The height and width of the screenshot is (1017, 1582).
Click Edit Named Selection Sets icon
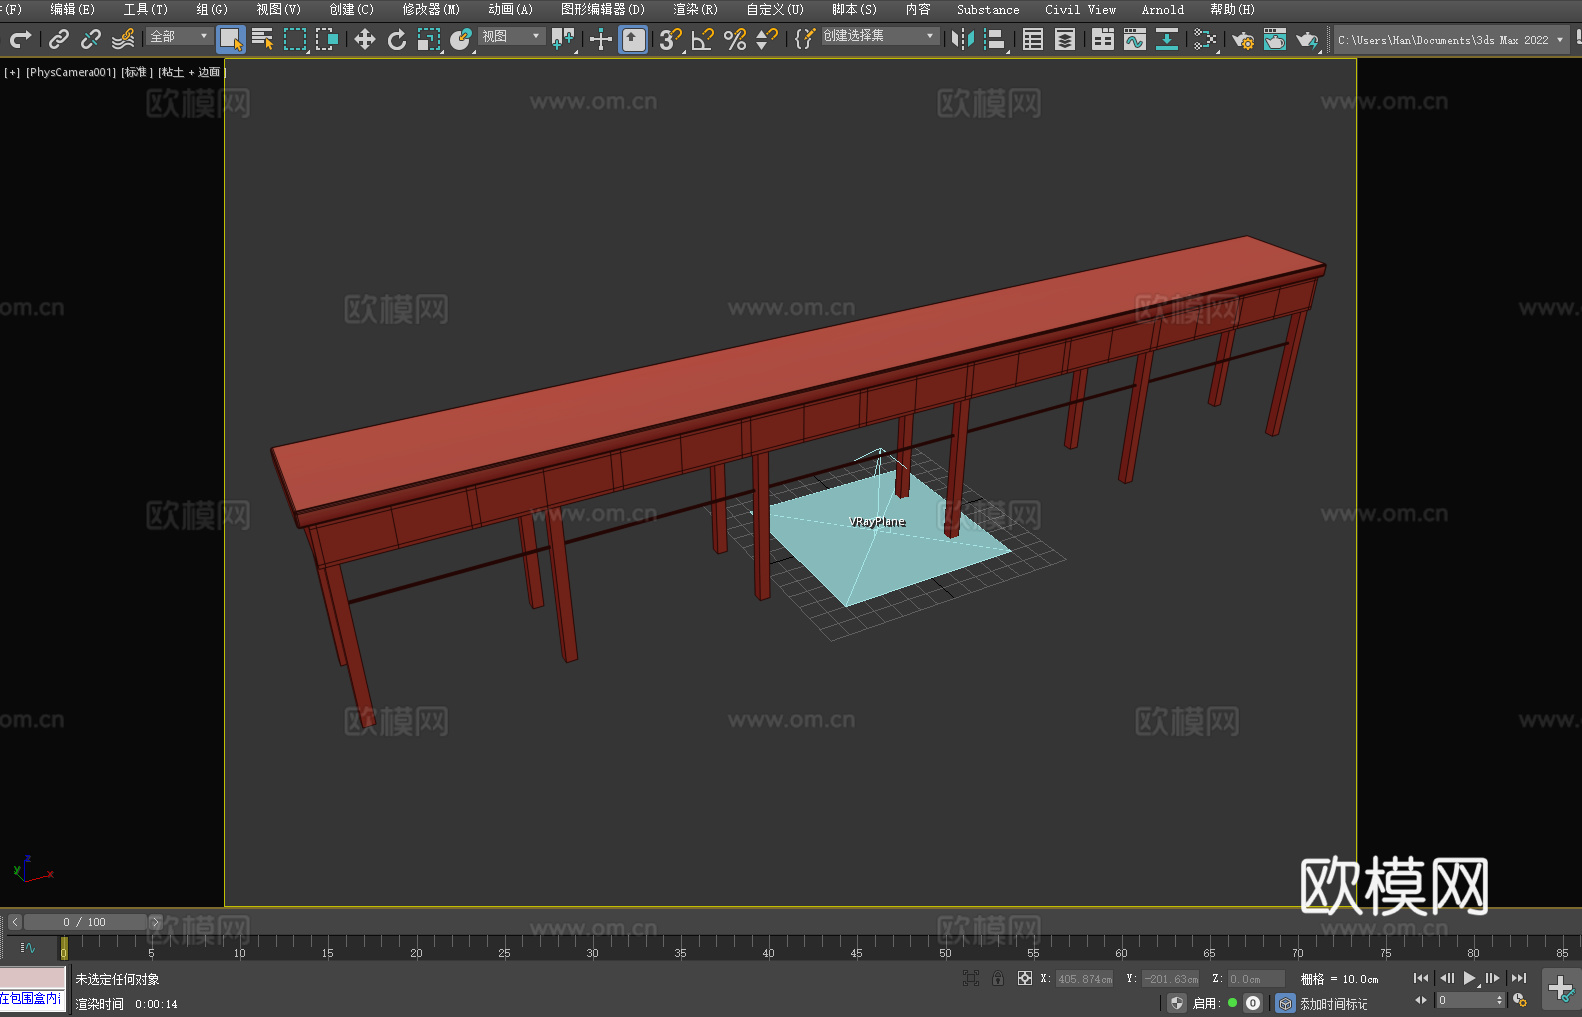(x=805, y=39)
